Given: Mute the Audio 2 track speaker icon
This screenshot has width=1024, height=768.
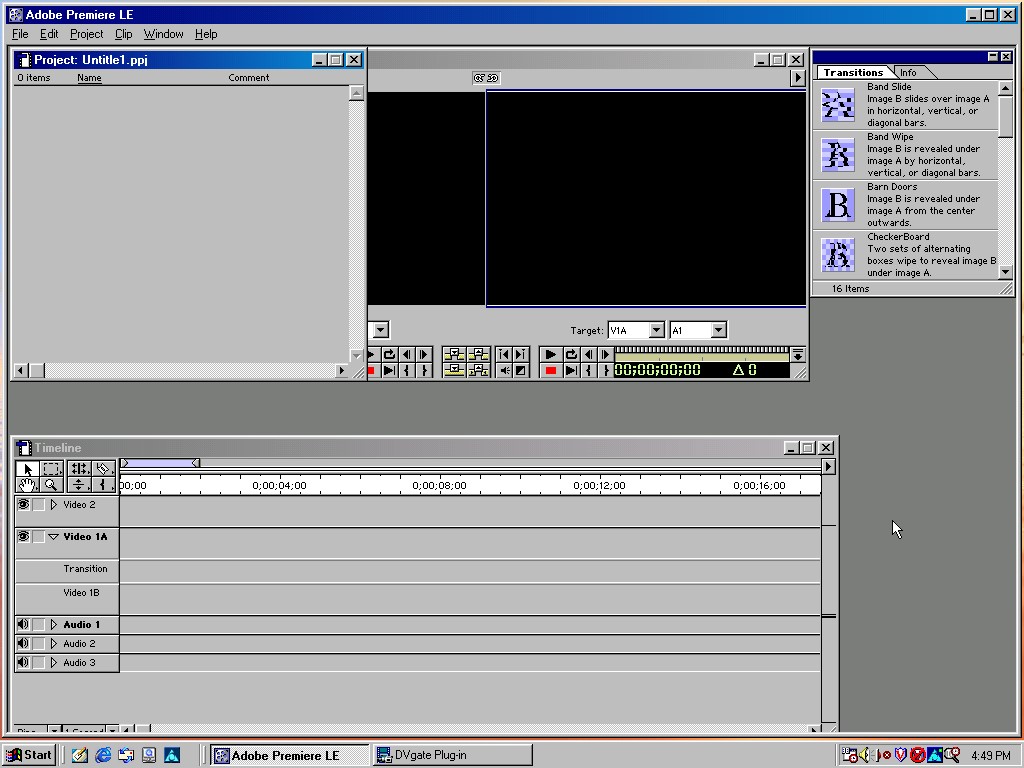Looking at the screenshot, I should [x=24, y=643].
